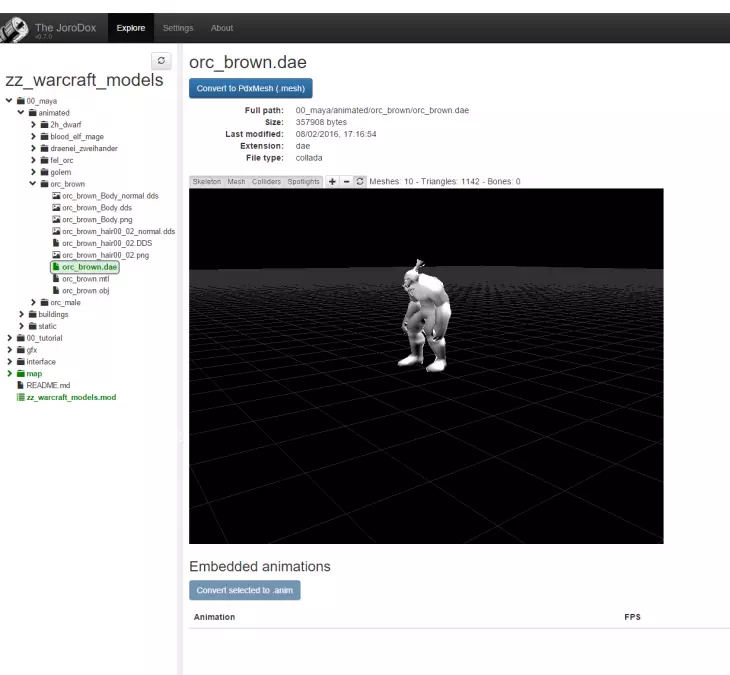730x675 pixels.
Task: Click the last modified date 08/02/2016
Action: point(336,134)
